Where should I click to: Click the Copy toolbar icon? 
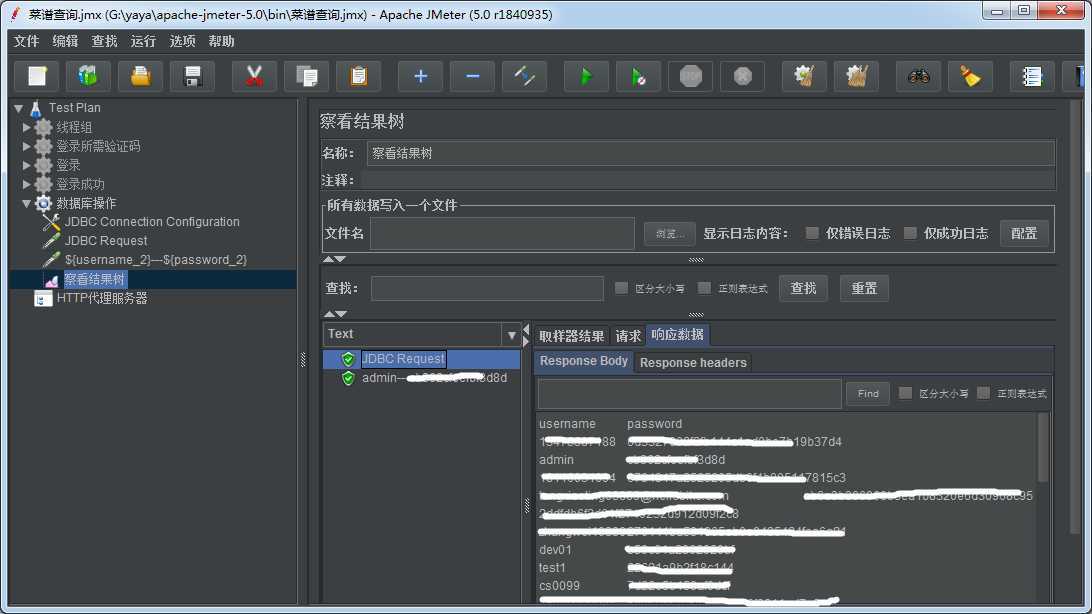coord(306,76)
